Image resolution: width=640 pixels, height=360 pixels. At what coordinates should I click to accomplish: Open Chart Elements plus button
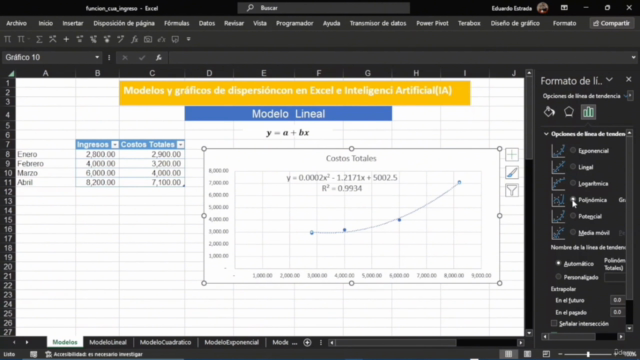point(512,155)
